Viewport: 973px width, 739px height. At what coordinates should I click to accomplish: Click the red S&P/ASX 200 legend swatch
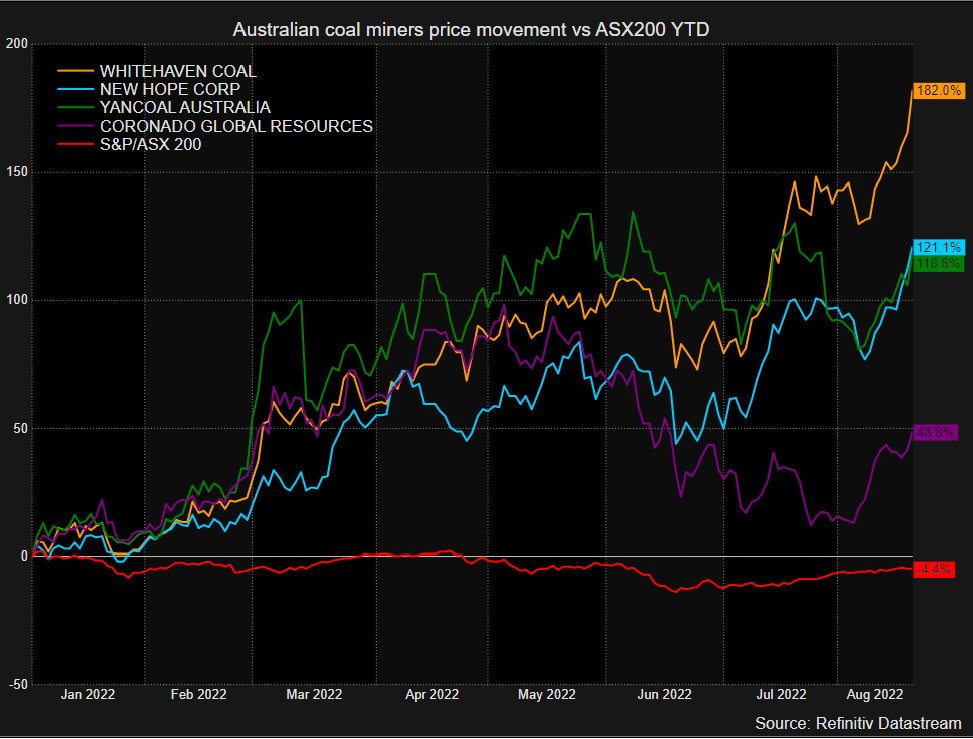pos(73,144)
